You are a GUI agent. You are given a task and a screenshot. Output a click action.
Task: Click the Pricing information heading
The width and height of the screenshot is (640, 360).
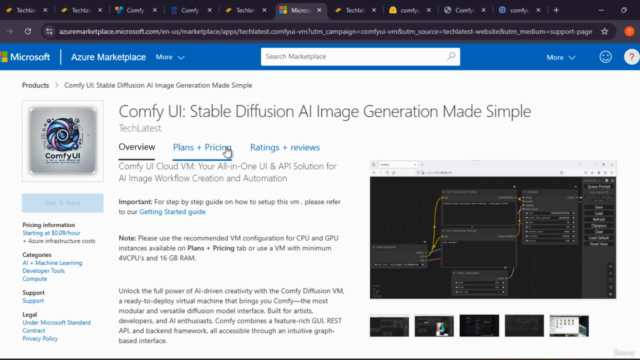tap(49, 225)
